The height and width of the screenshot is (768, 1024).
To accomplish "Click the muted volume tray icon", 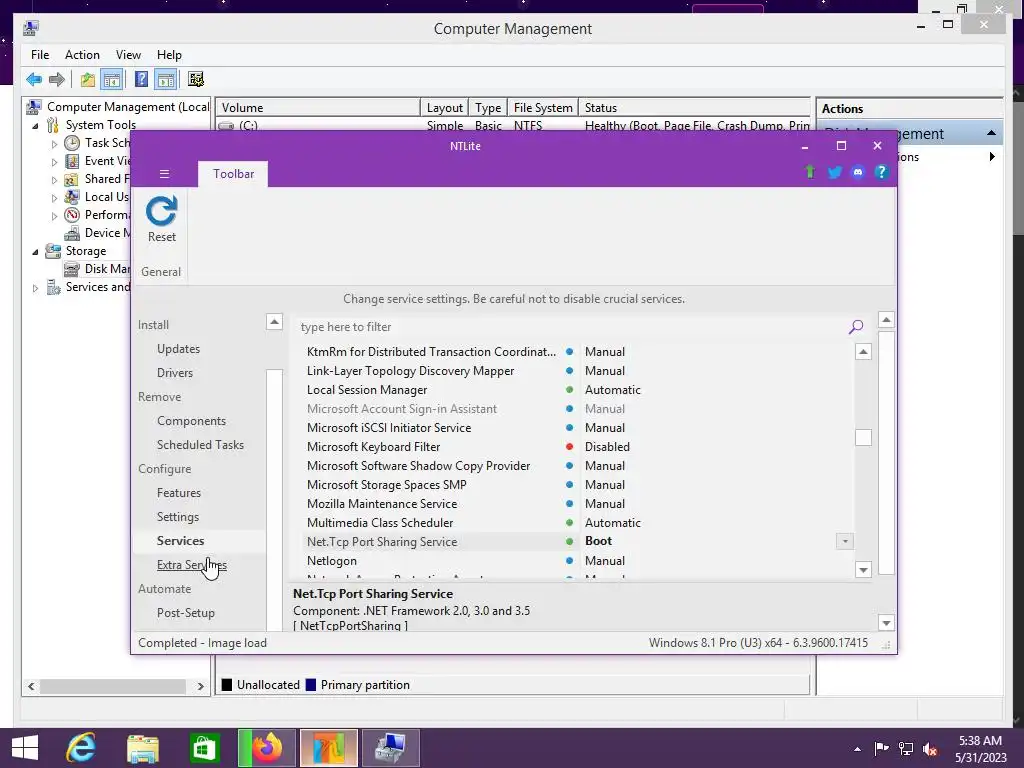I will [930, 749].
